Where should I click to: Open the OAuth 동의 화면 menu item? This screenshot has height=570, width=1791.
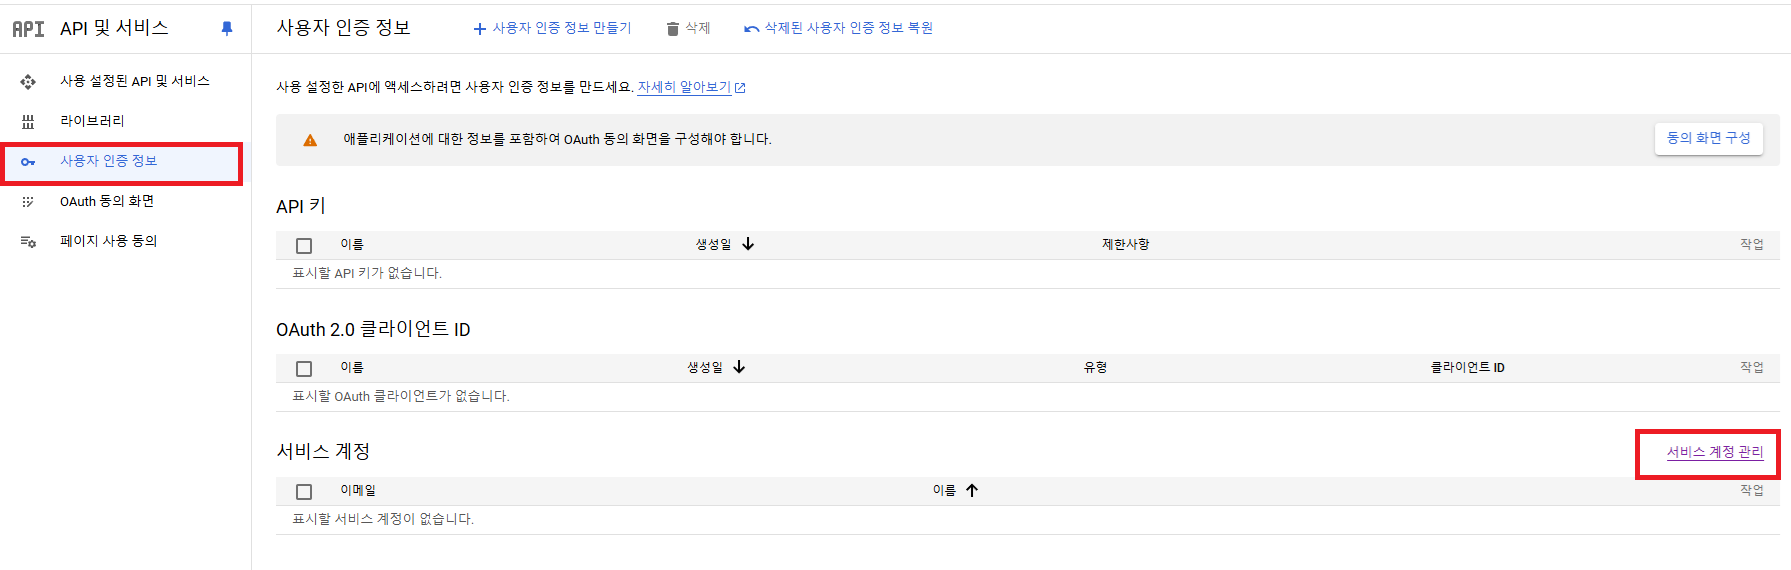pos(107,201)
